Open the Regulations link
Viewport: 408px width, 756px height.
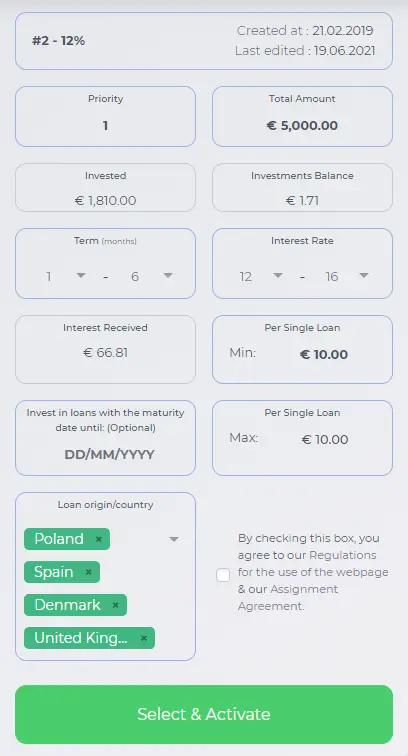click(342, 555)
